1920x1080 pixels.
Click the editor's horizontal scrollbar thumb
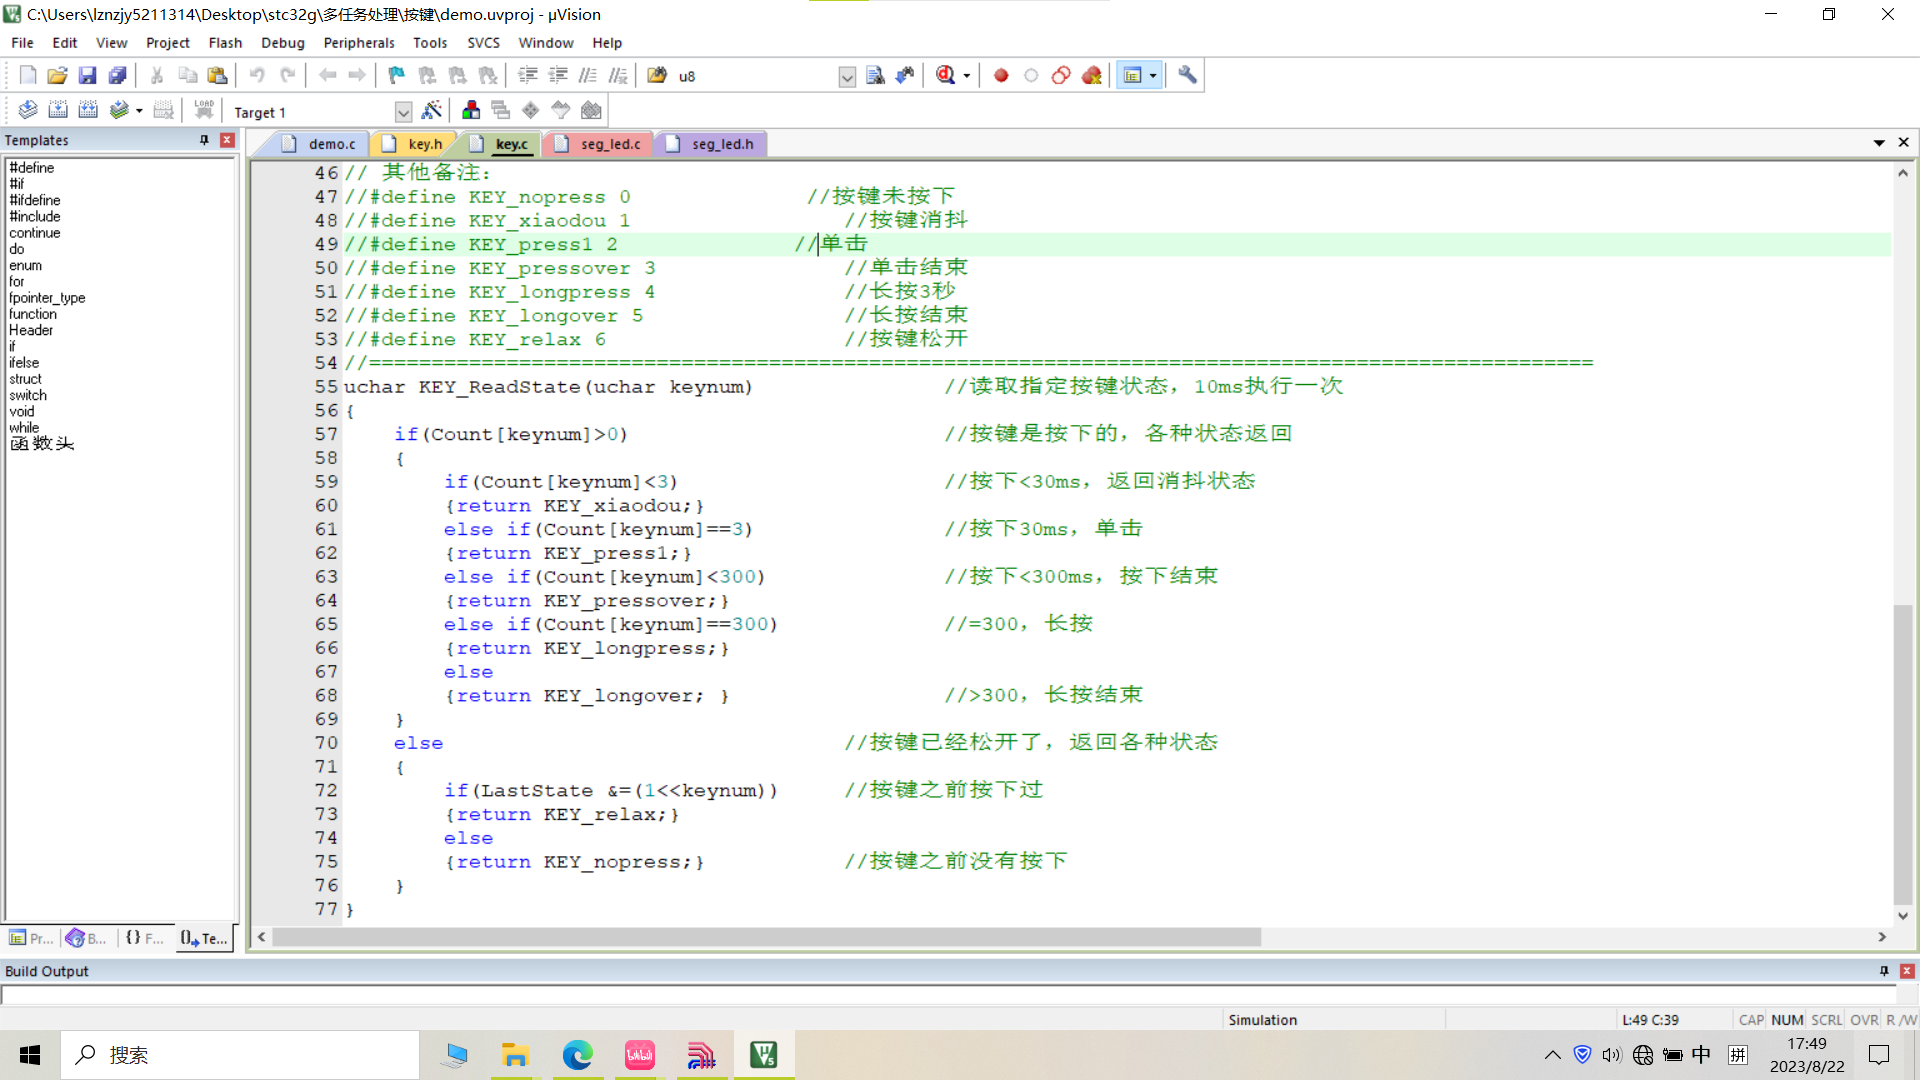coord(767,937)
